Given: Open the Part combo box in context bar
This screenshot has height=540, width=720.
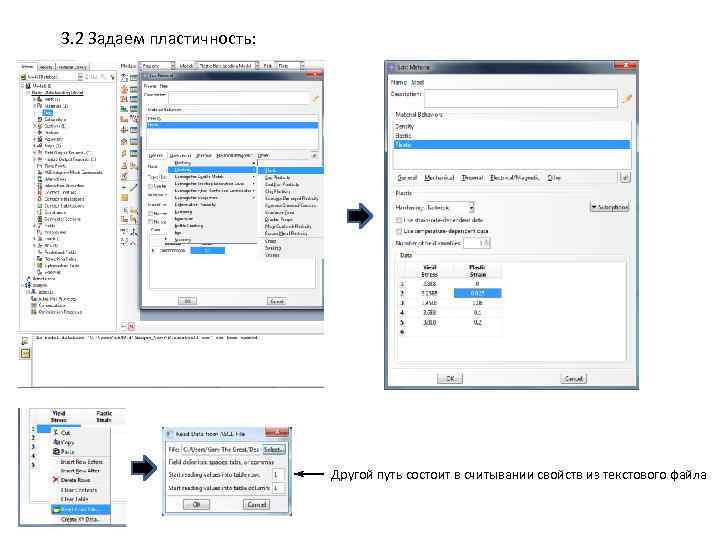Looking at the screenshot, I should (290, 66).
